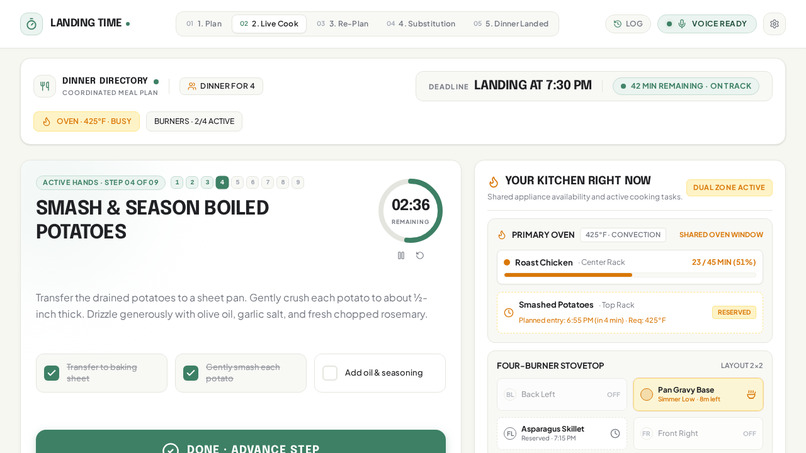
Task: Open the 1. Plan tab
Action: pyautogui.click(x=204, y=24)
